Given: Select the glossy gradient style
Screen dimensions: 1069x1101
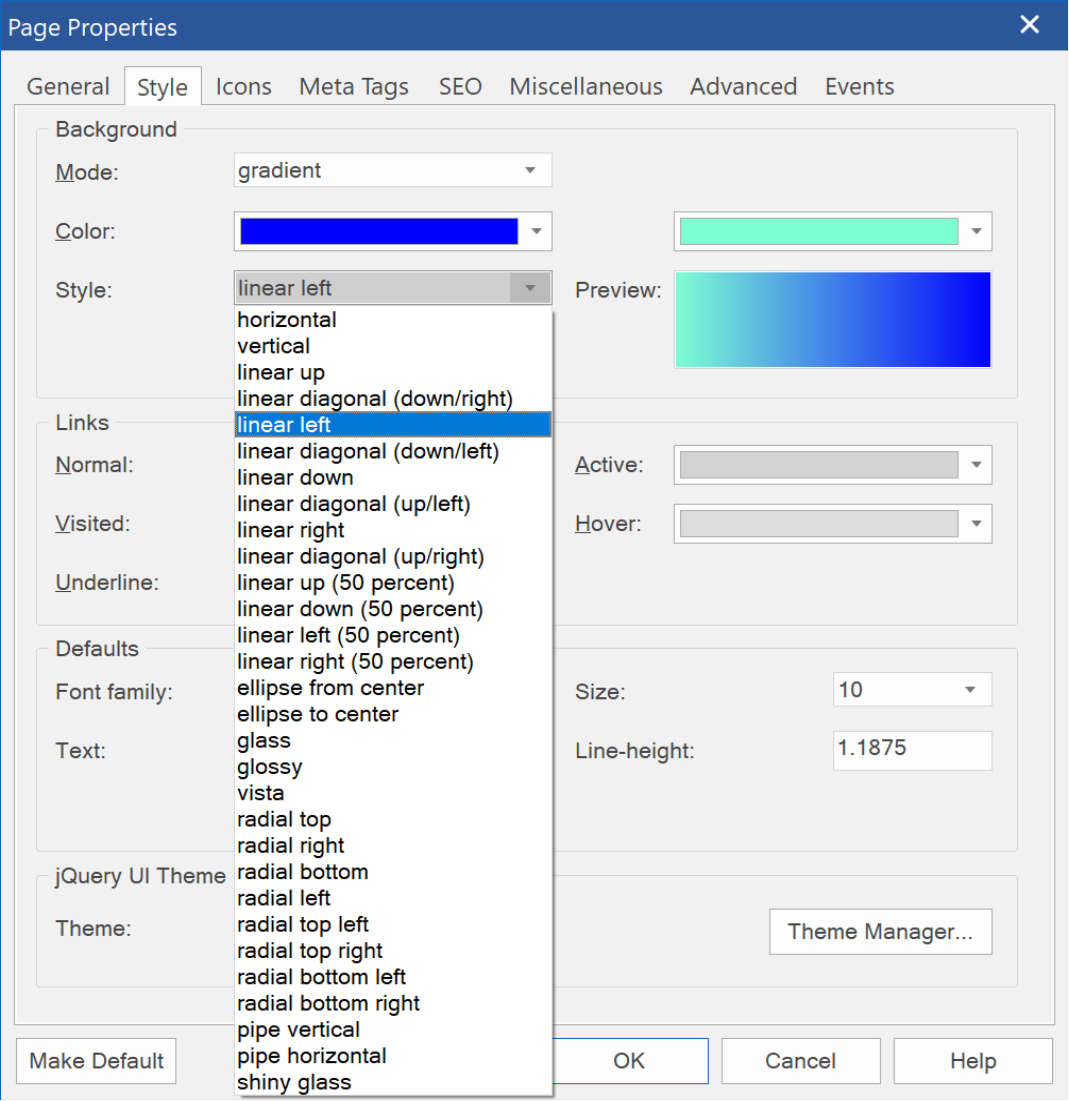Looking at the screenshot, I should point(393,767).
